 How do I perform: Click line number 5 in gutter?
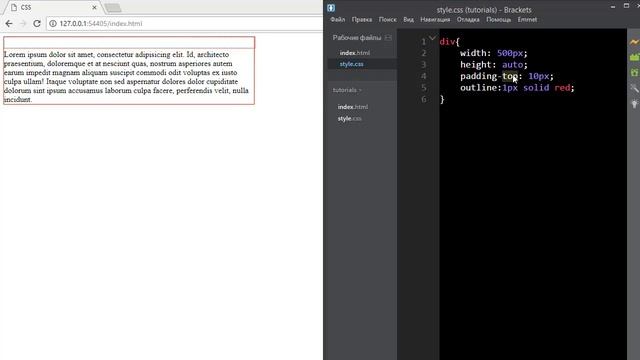point(424,87)
